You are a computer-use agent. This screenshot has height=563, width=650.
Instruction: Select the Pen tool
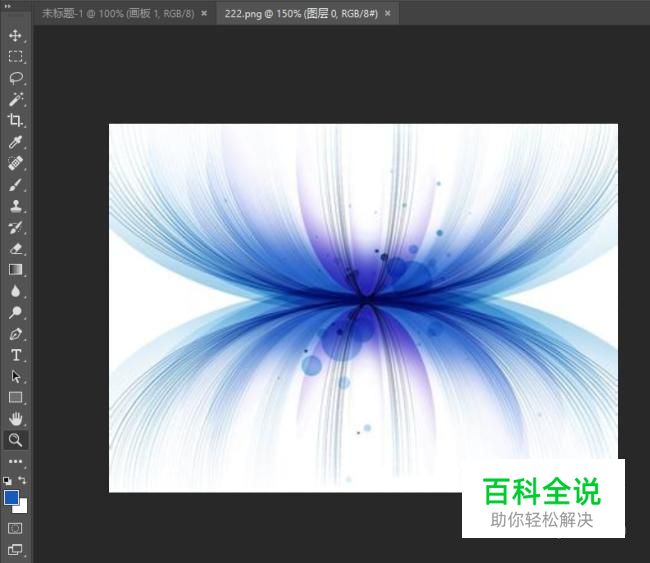pyautogui.click(x=15, y=334)
